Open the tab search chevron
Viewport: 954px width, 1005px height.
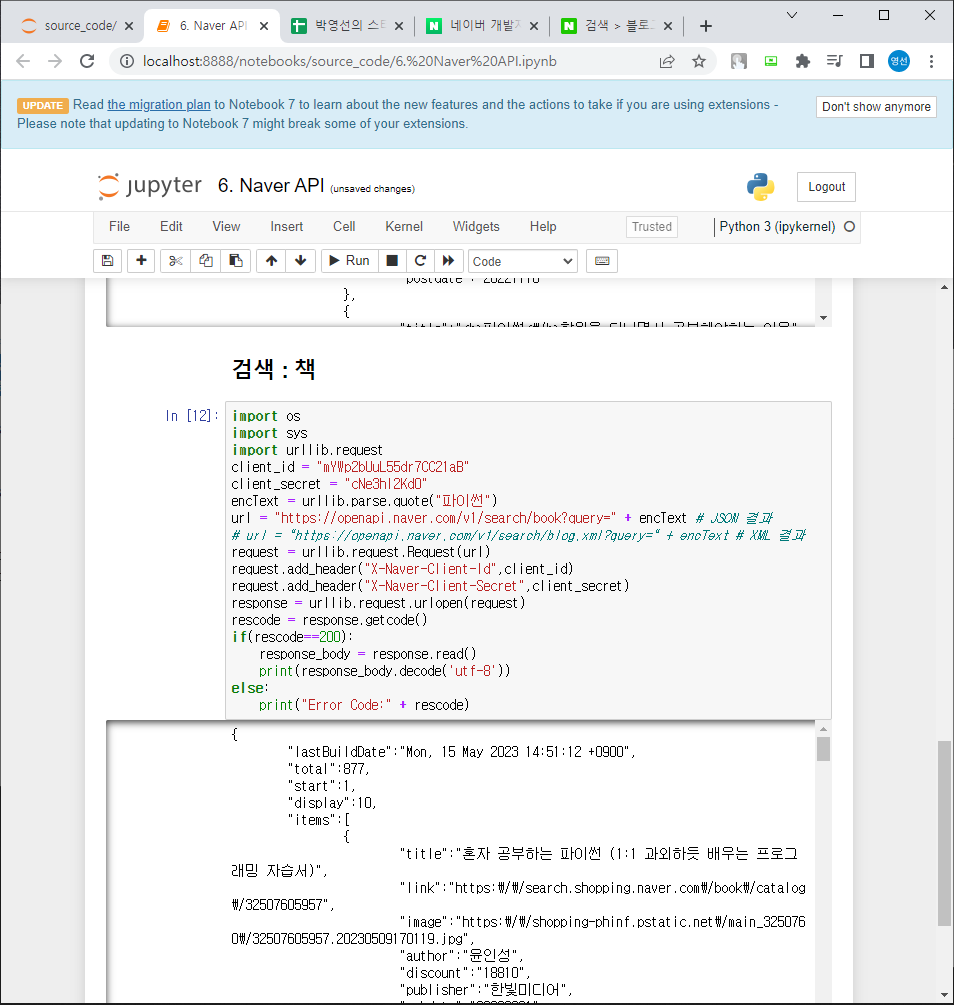tap(792, 15)
